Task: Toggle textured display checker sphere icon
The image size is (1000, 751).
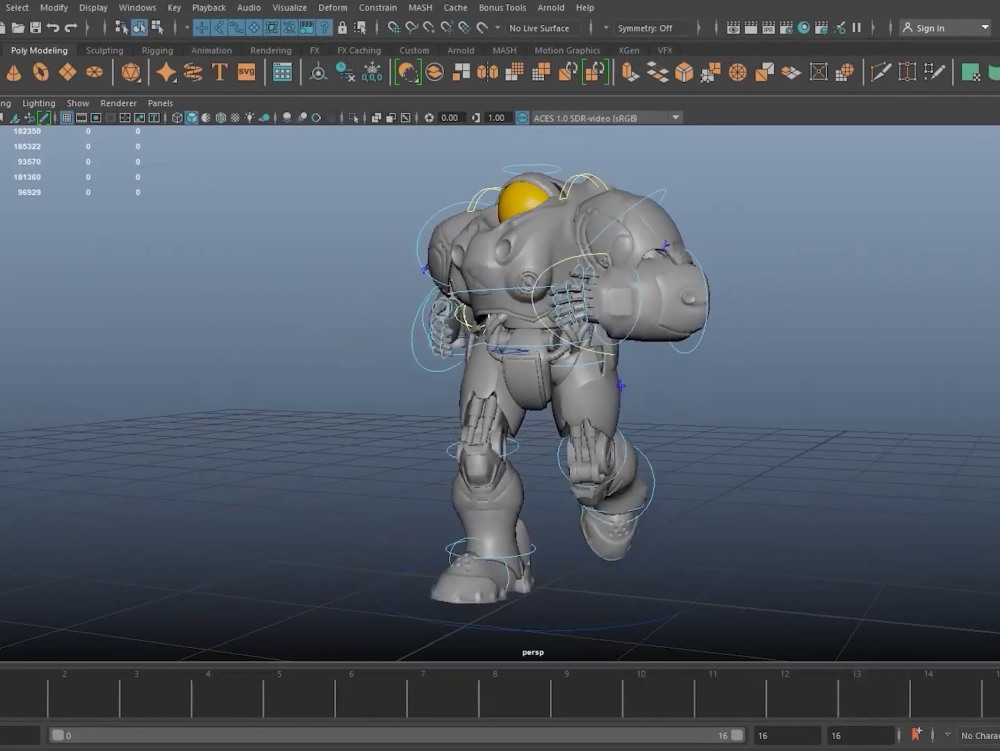Action: pos(235,118)
